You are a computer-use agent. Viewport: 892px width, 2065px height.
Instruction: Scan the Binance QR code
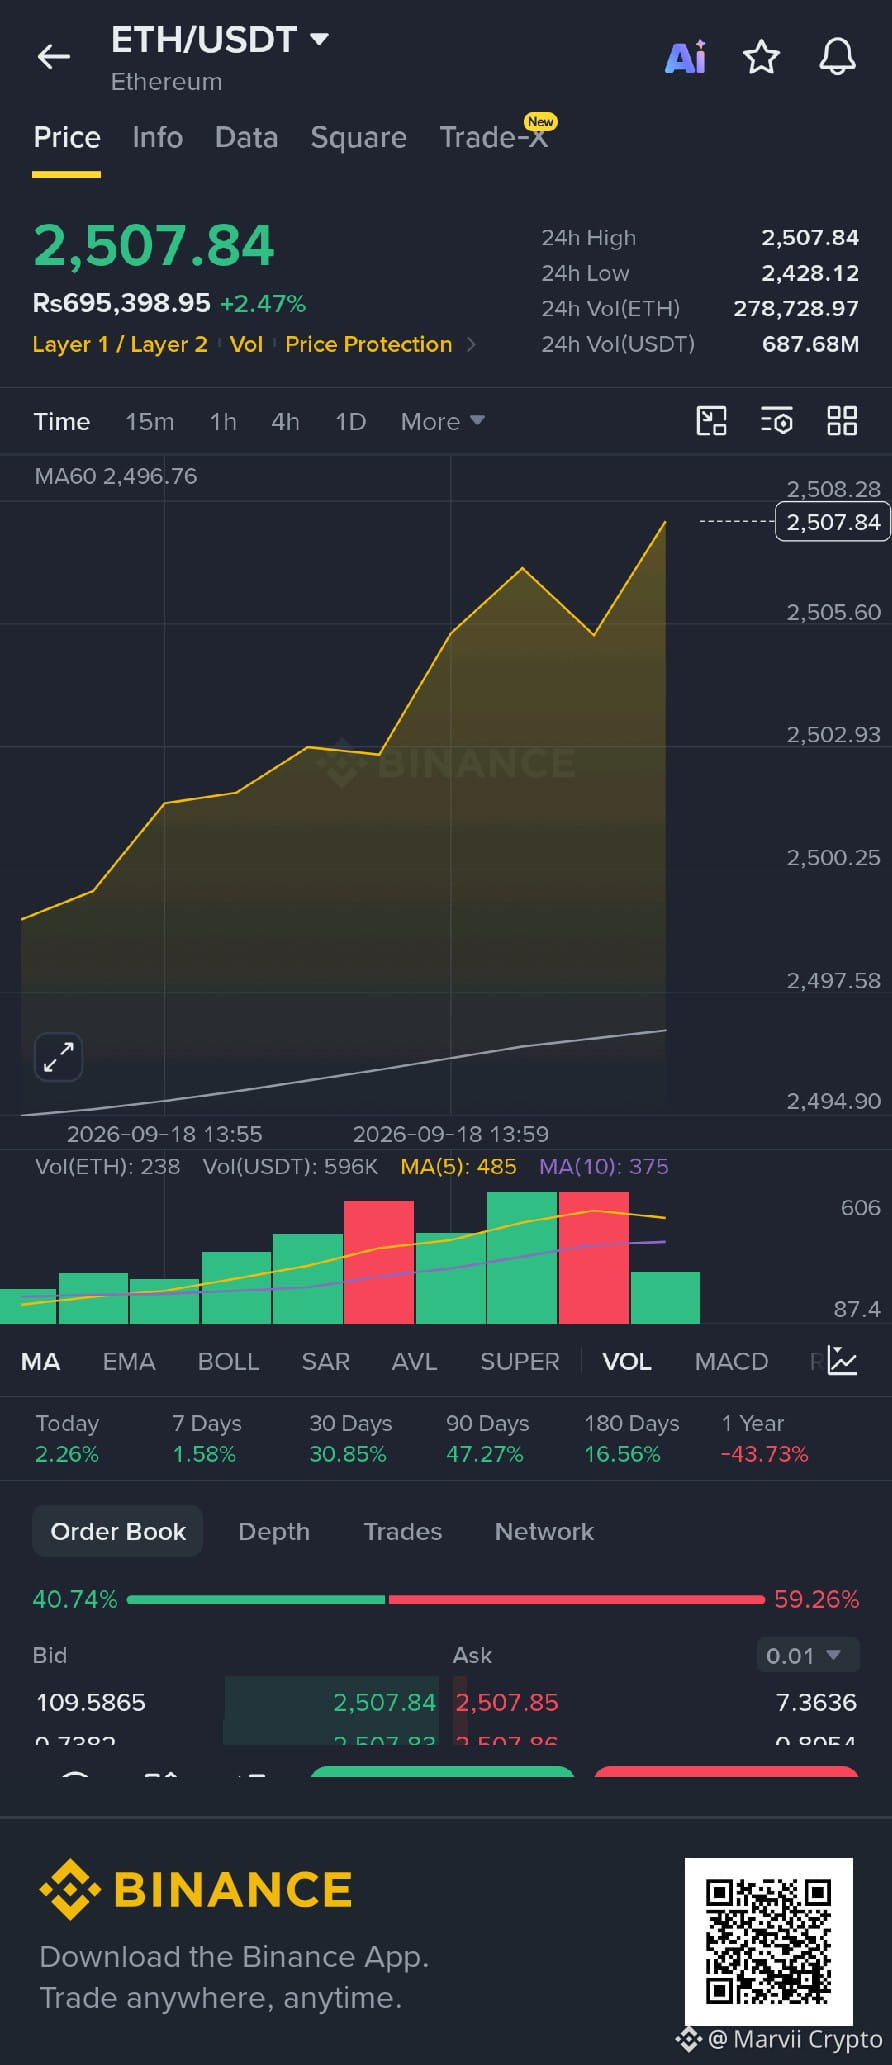768,1941
